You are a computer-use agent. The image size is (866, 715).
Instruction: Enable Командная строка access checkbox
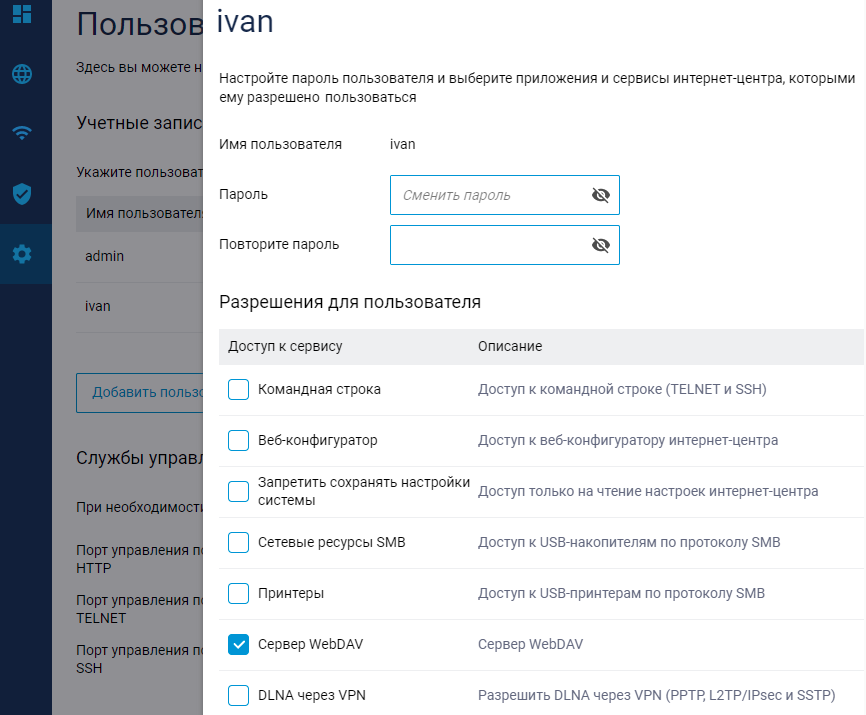pyautogui.click(x=239, y=390)
